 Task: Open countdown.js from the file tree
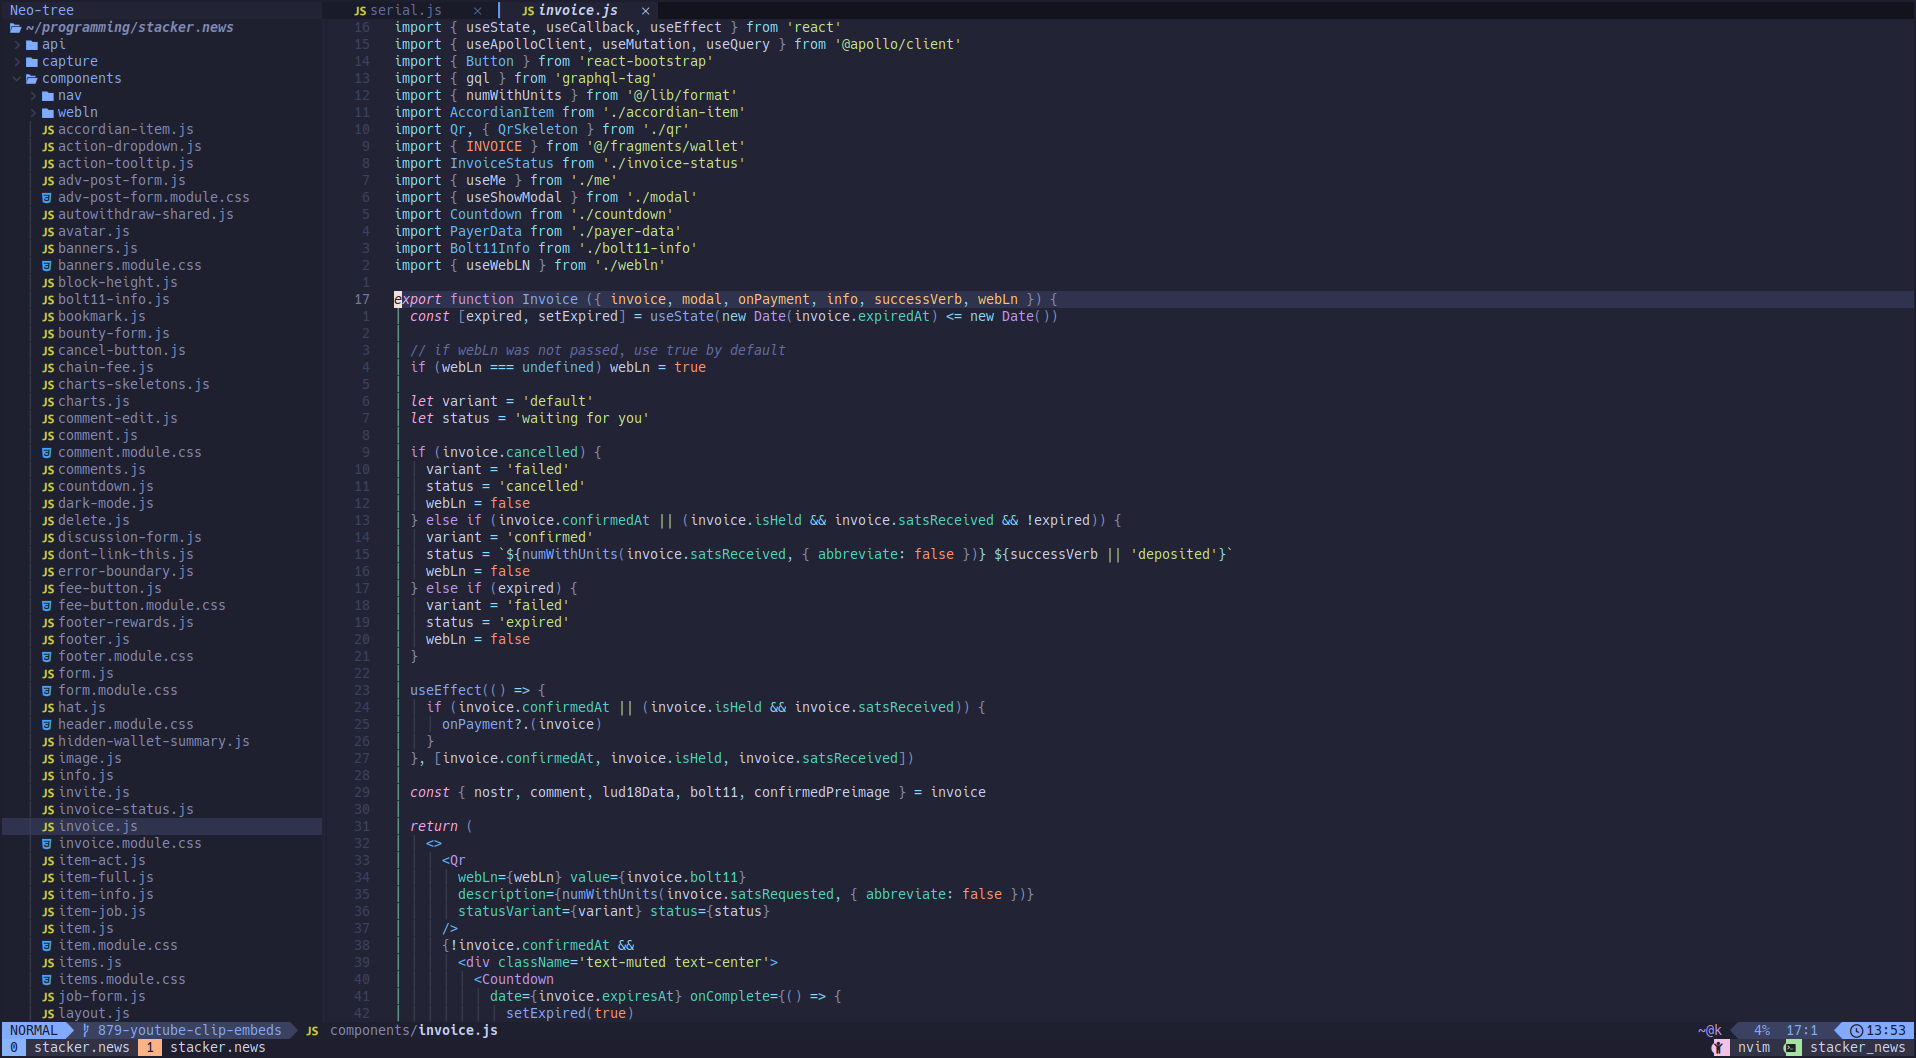pos(105,487)
